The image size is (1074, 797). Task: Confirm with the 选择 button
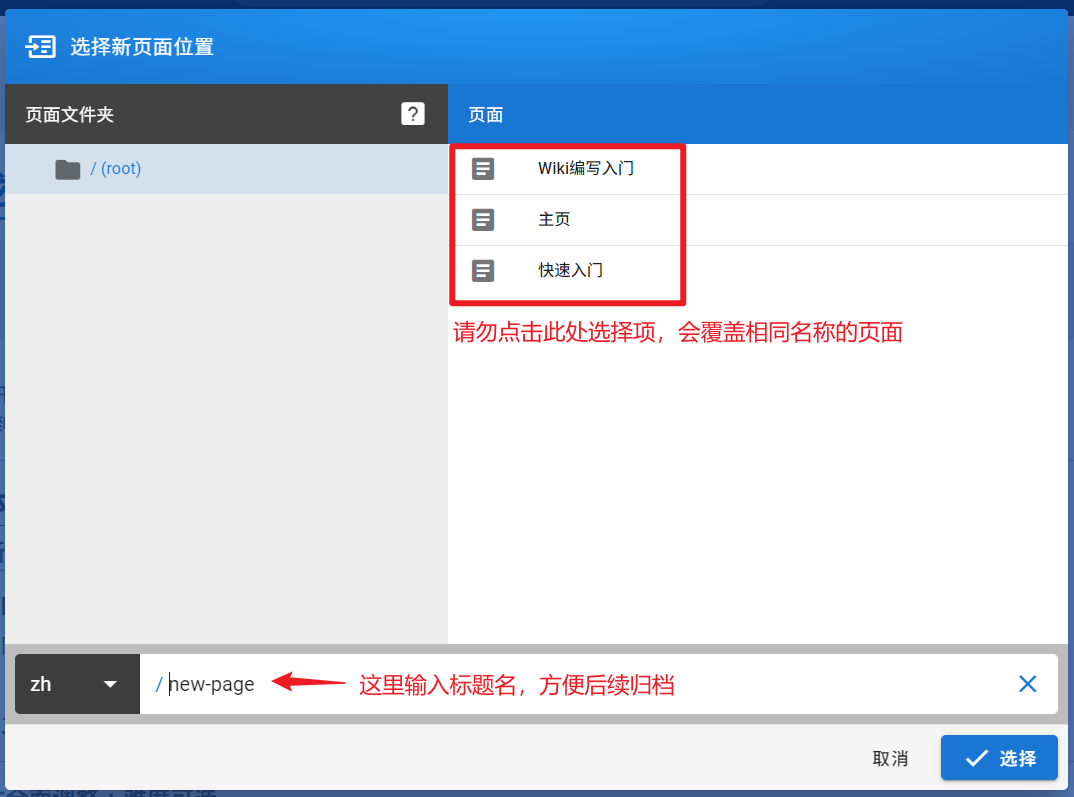coord(999,758)
